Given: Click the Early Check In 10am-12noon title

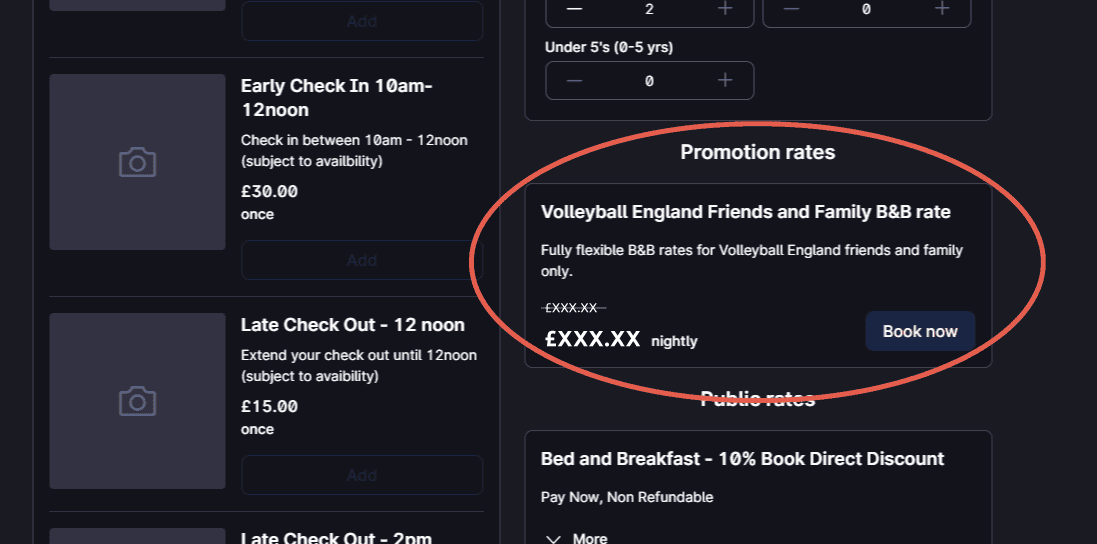Looking at the screenshot, I should [x=336, y=98].
